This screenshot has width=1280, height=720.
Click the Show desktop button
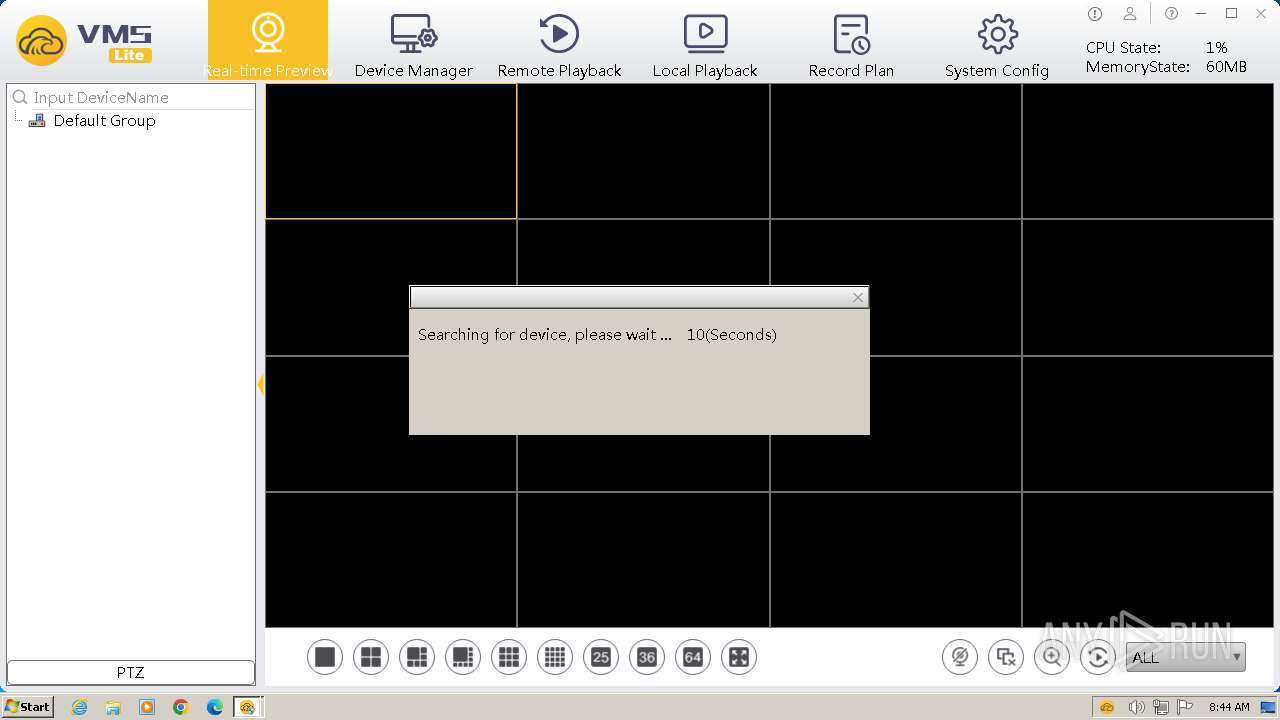pos(1268,707)
